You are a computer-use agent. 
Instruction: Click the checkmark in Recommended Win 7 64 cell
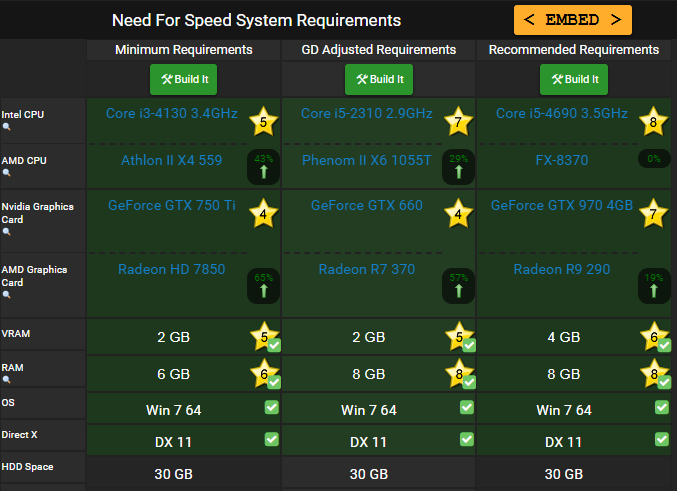(662, 407)
